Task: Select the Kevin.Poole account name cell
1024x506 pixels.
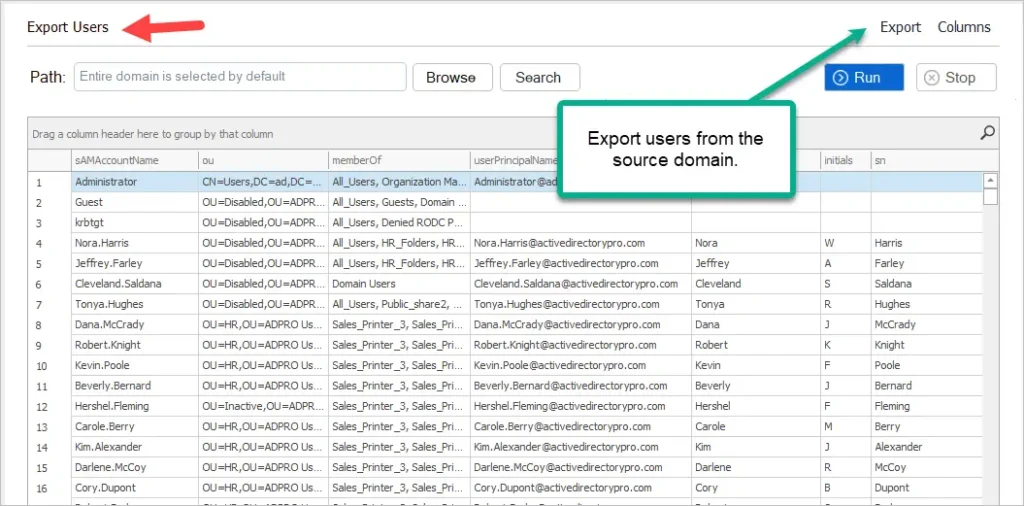Action: tap(135, 365)
